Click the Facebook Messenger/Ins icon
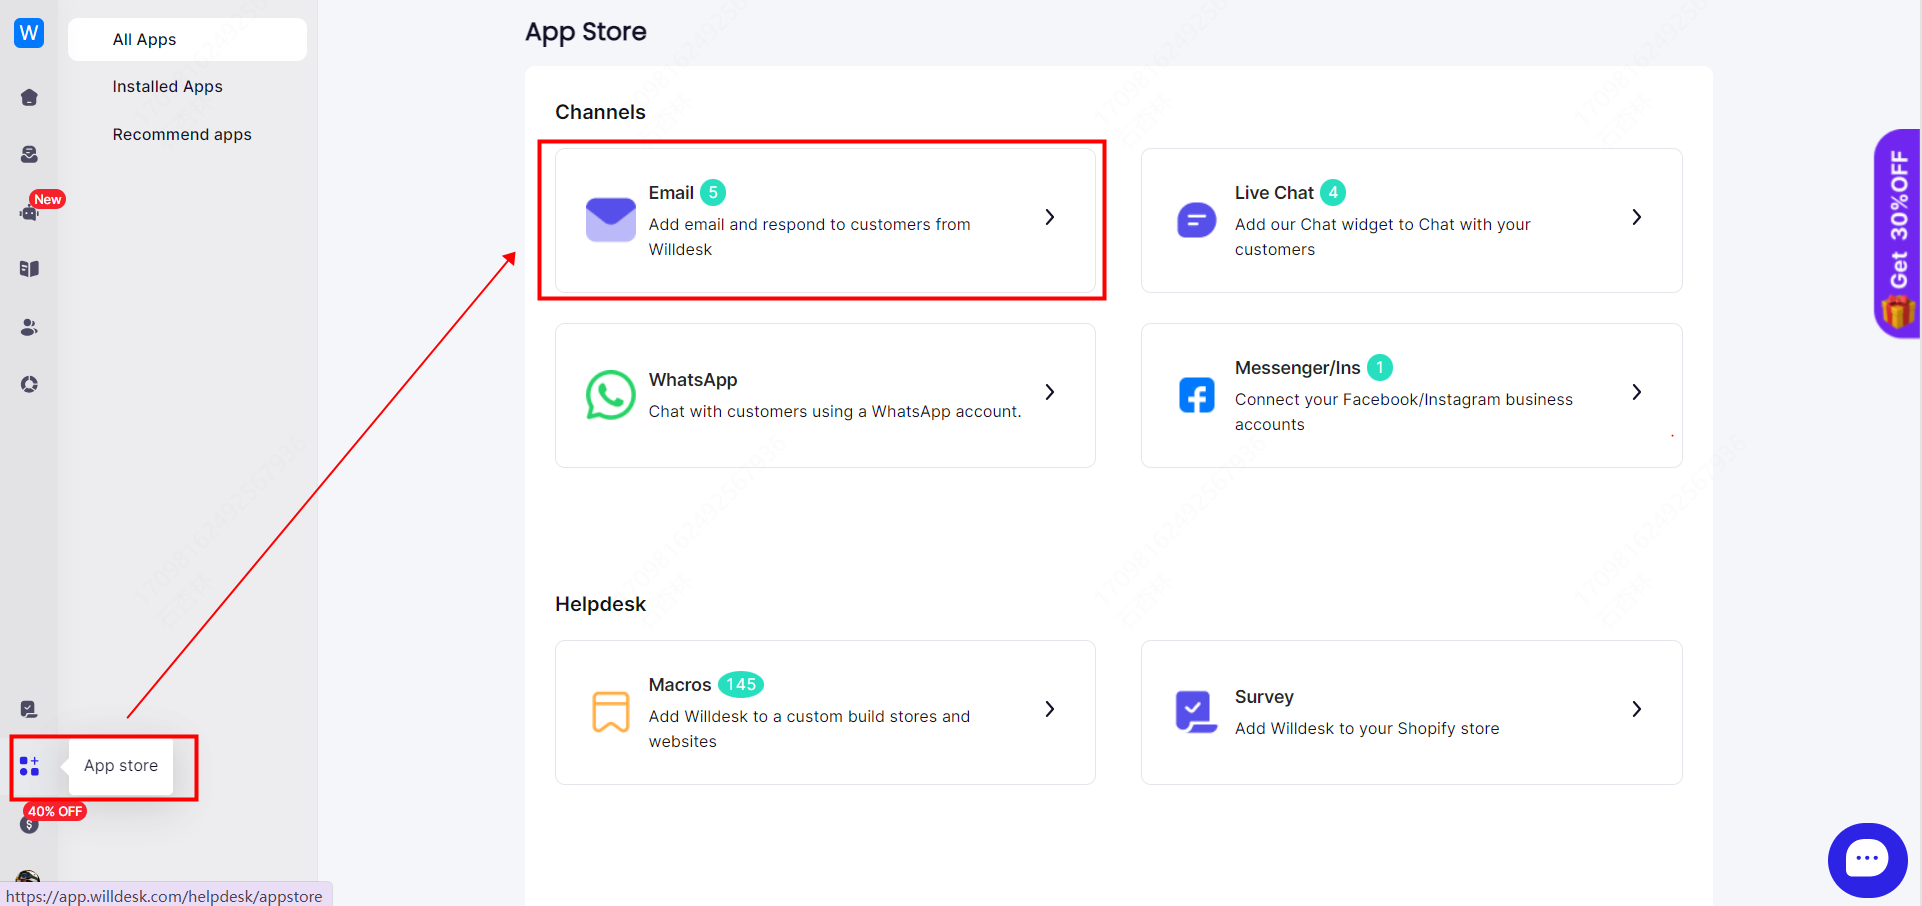 tap(1196, 395)
